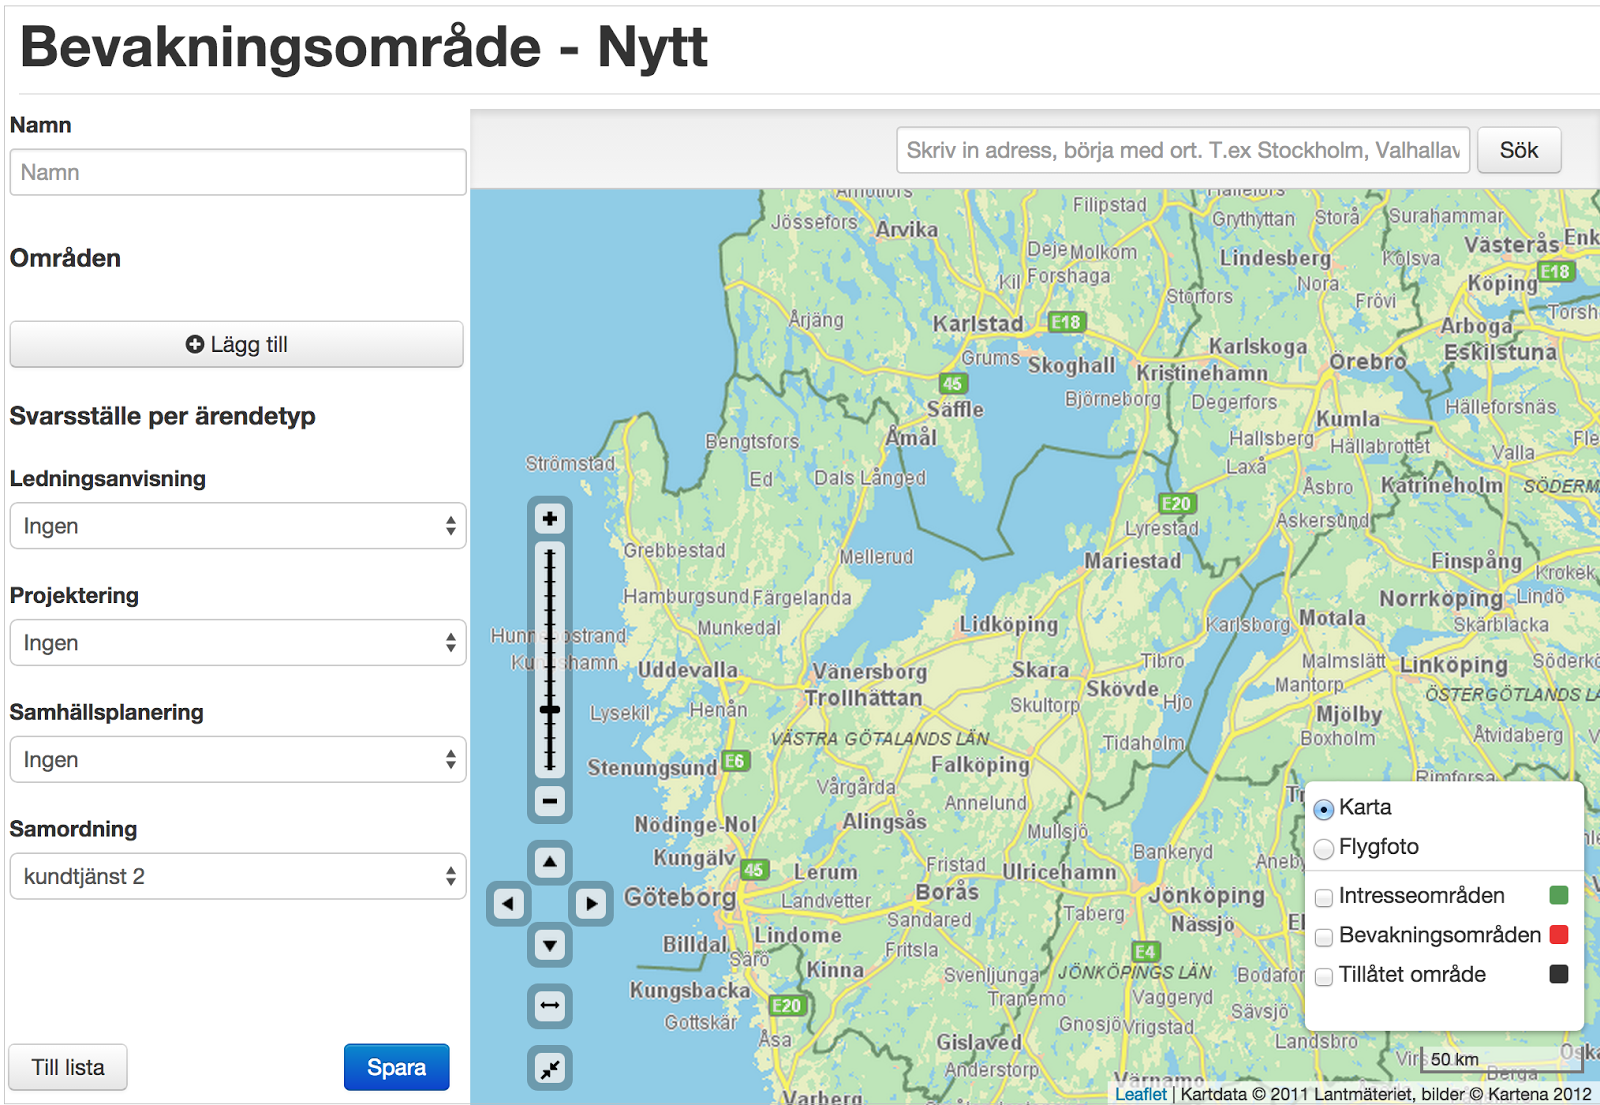Click the map zoom in plus button
The image size is (1600, 1105).
point(550,519)
